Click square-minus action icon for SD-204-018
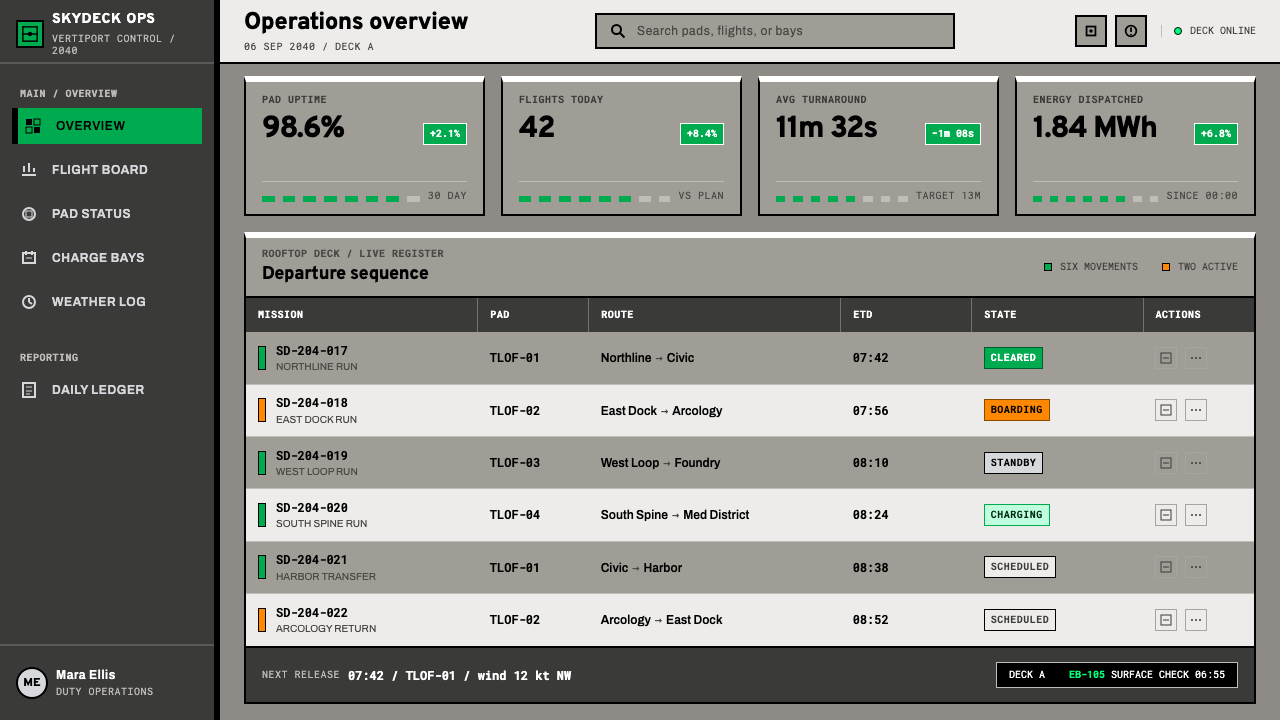Screen dimensions: 1280x720 coord(1166,410)
